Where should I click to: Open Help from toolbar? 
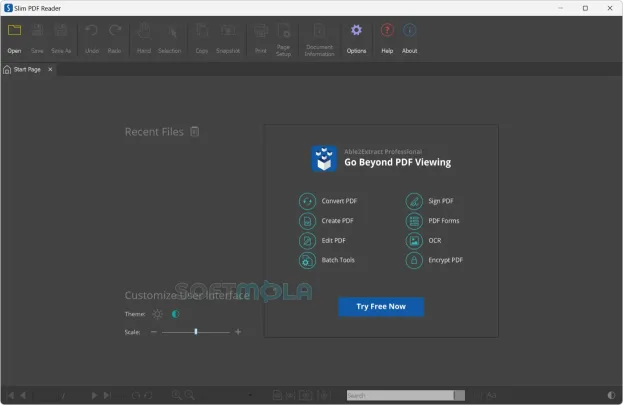(x=387, y=30)
